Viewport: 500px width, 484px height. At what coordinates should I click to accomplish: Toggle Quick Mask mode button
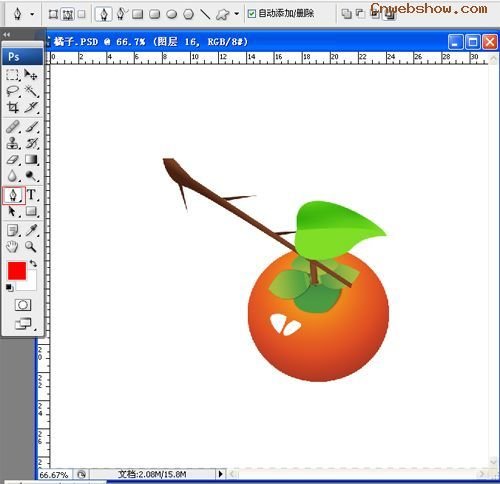coord(23,305)
